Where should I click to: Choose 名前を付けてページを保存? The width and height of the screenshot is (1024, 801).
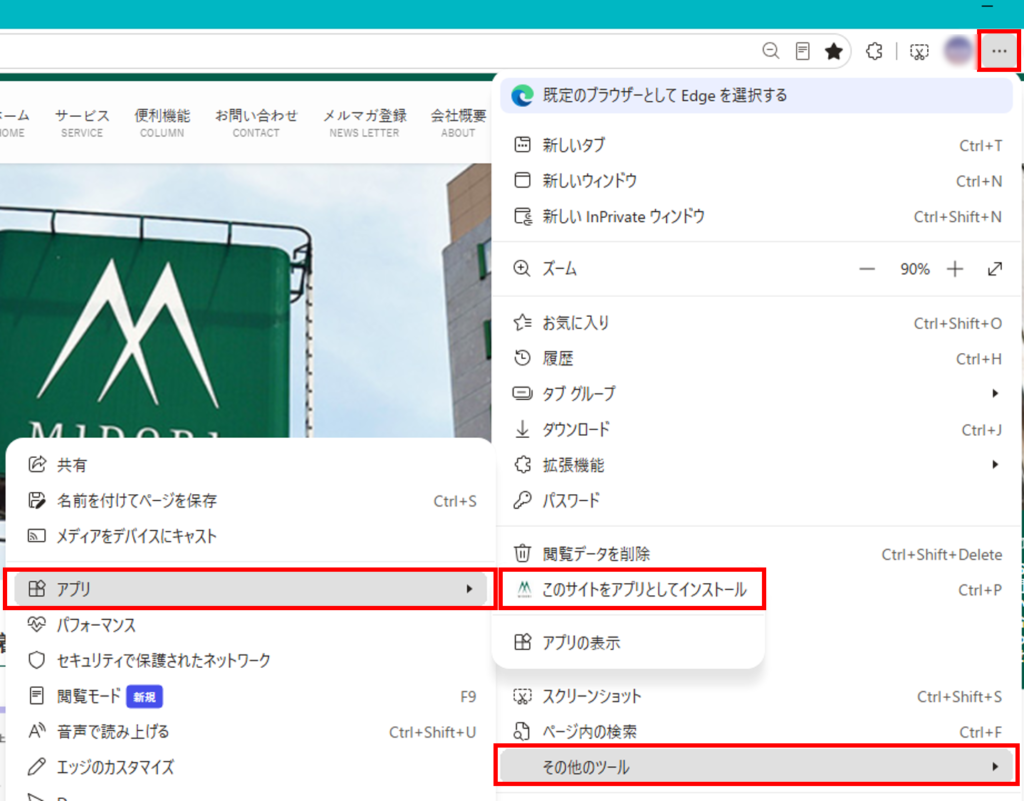(x=251, y=501)
